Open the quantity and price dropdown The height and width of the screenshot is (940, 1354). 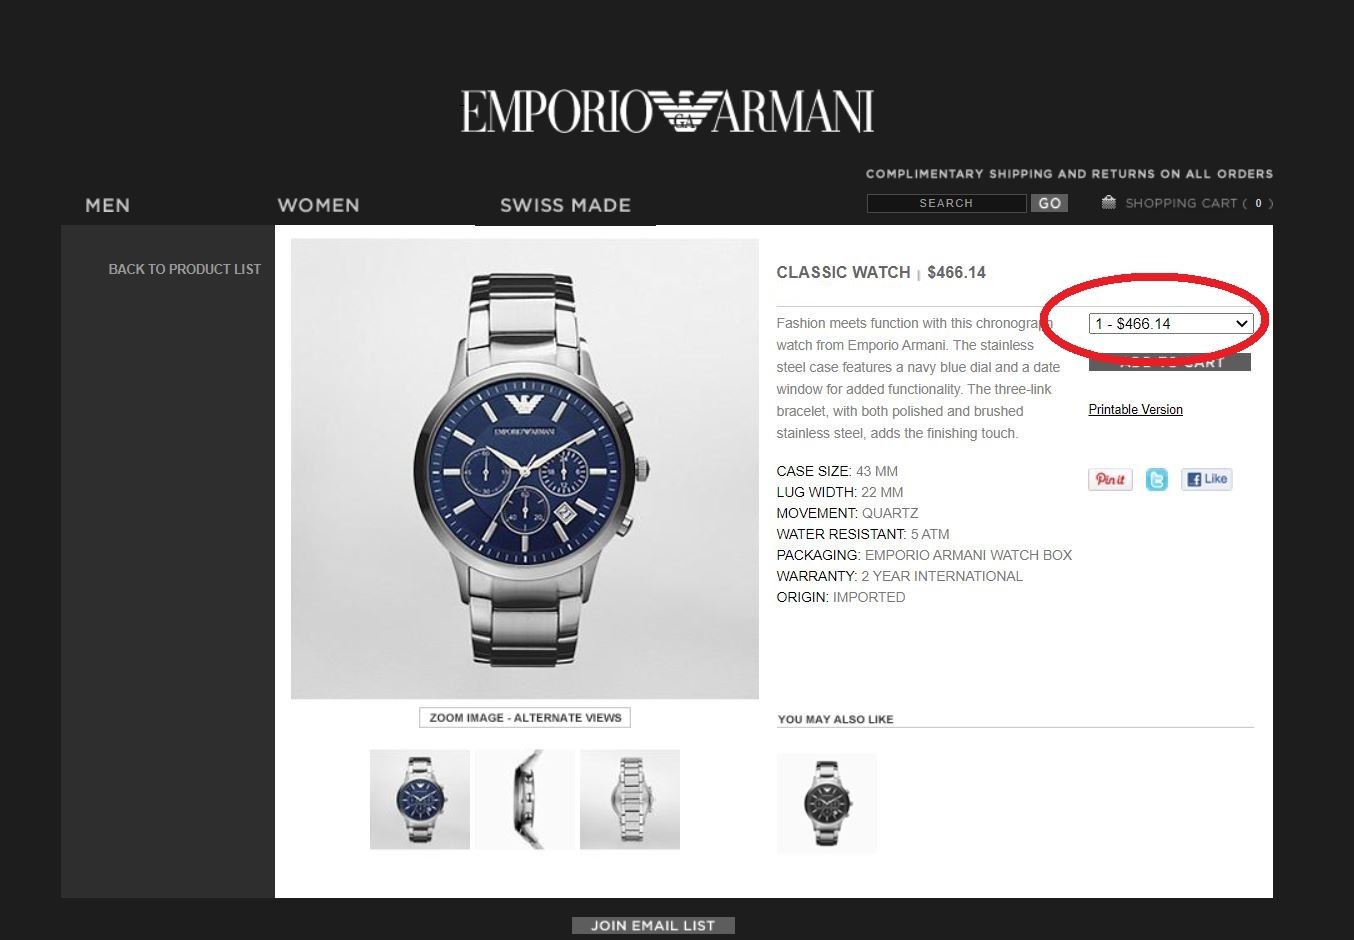point(1171,323)
